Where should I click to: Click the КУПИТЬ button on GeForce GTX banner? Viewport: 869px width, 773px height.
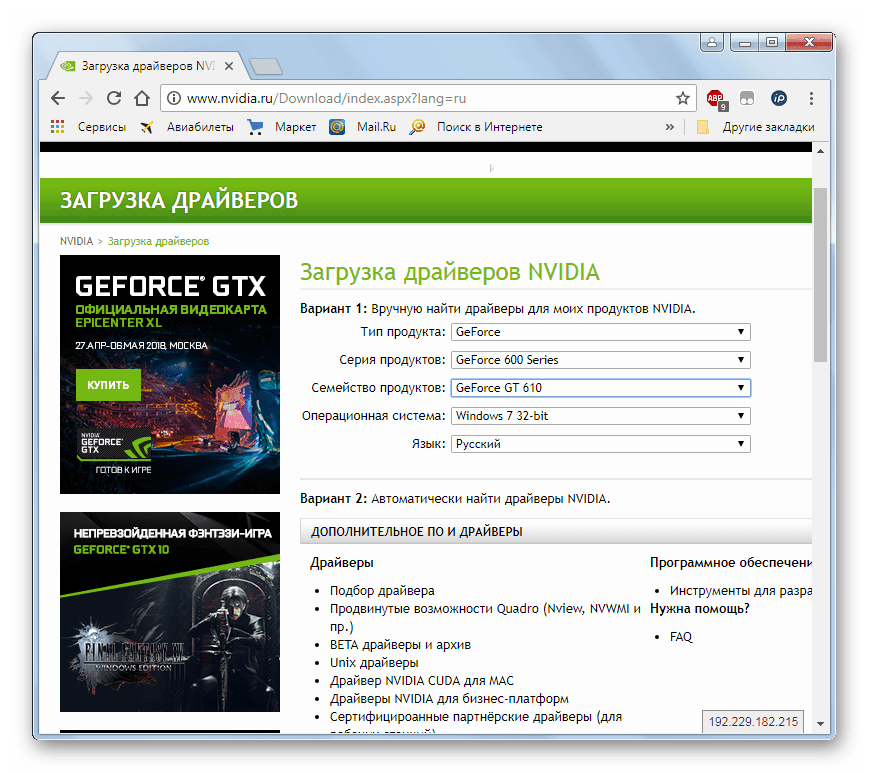[x=108, y=385]
